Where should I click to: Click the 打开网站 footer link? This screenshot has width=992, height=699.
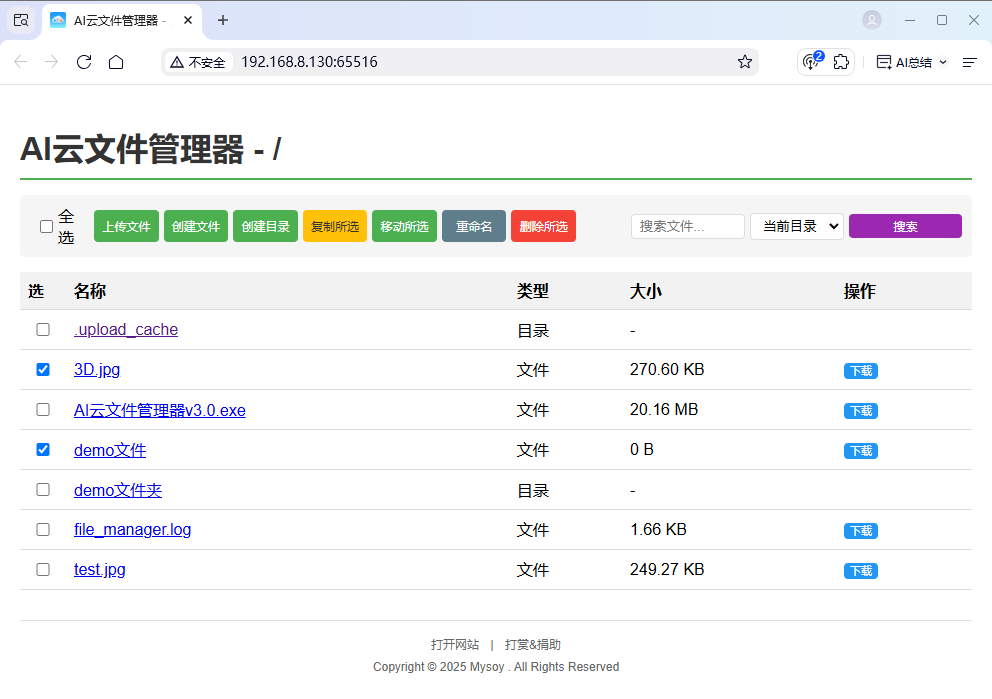455,645
